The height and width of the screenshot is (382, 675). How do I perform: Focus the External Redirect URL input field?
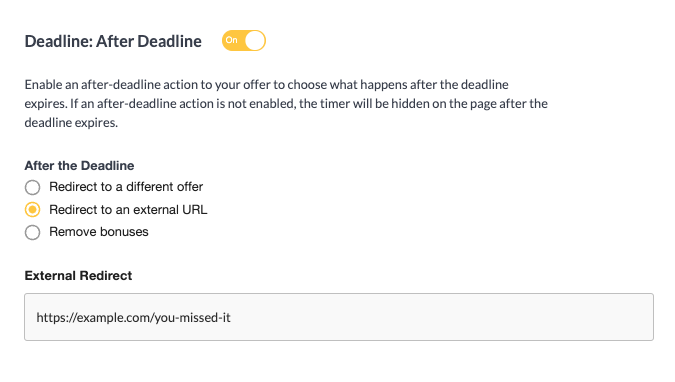[339, 317]
